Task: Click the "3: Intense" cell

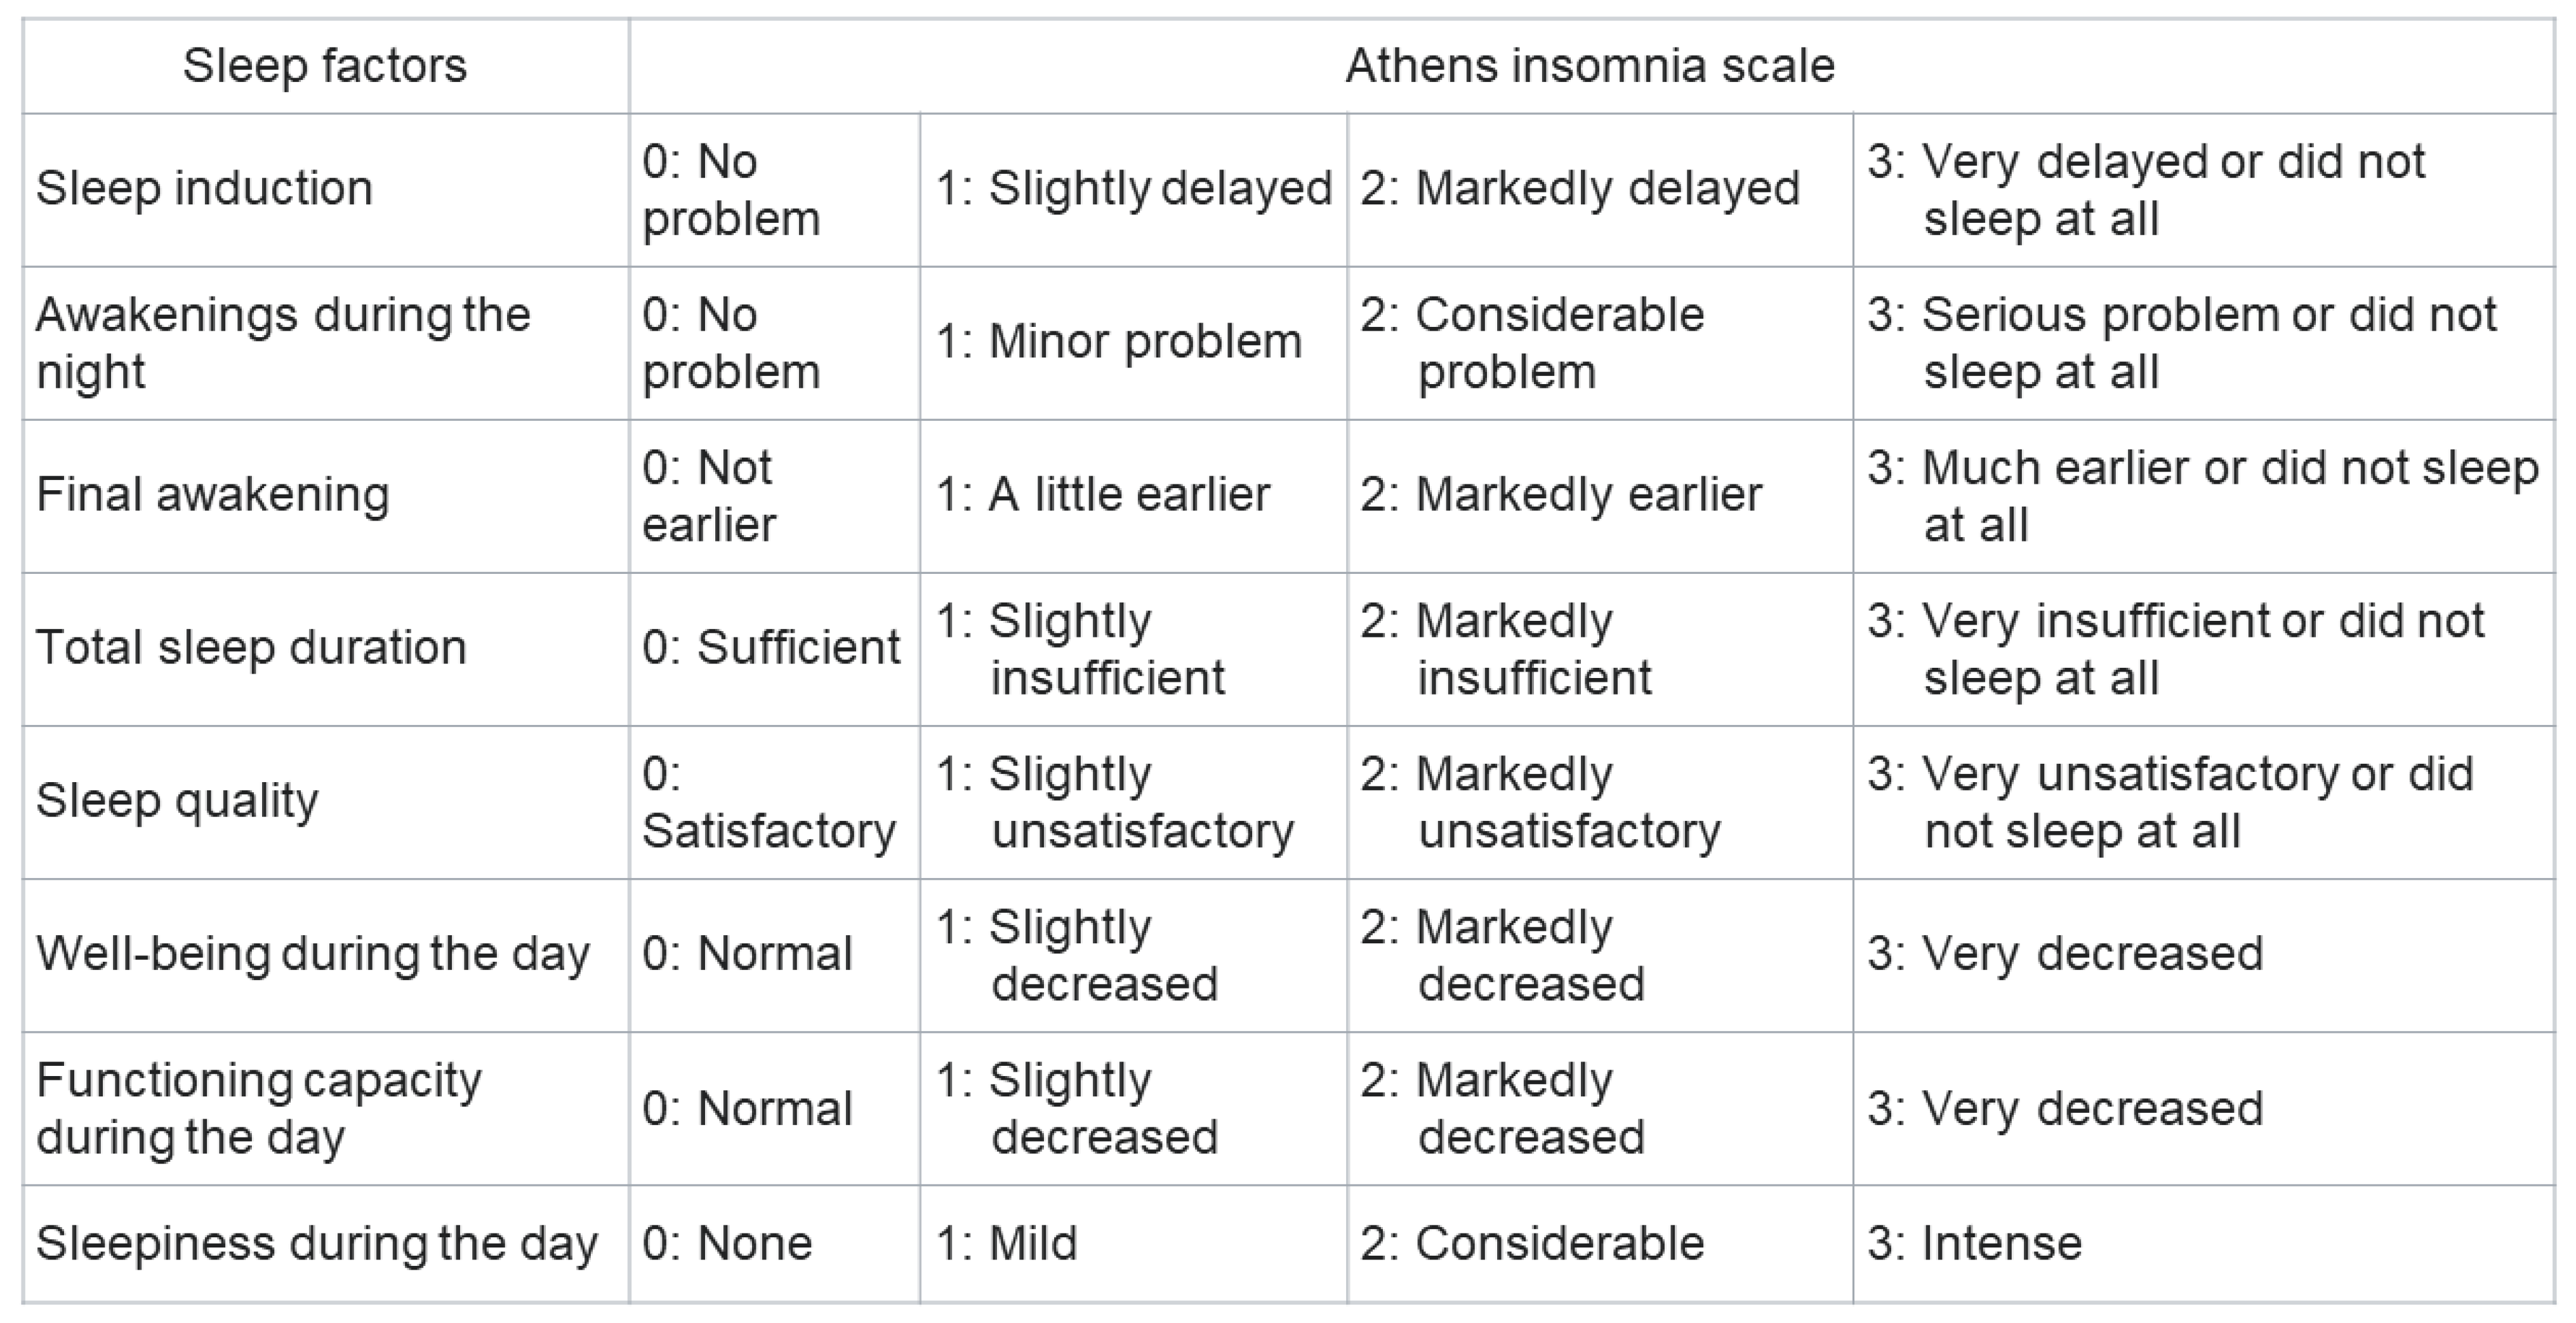Action: tap(1974, 1244)
